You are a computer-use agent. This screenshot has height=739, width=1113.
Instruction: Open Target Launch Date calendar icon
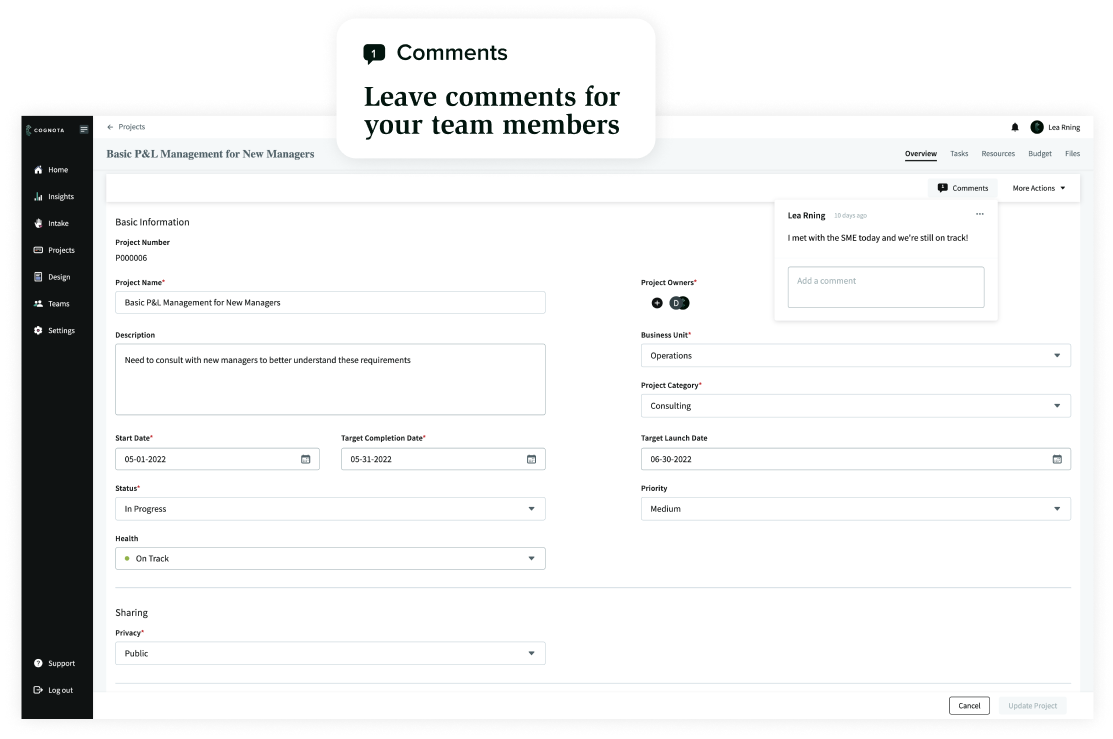coord(1056,459)
